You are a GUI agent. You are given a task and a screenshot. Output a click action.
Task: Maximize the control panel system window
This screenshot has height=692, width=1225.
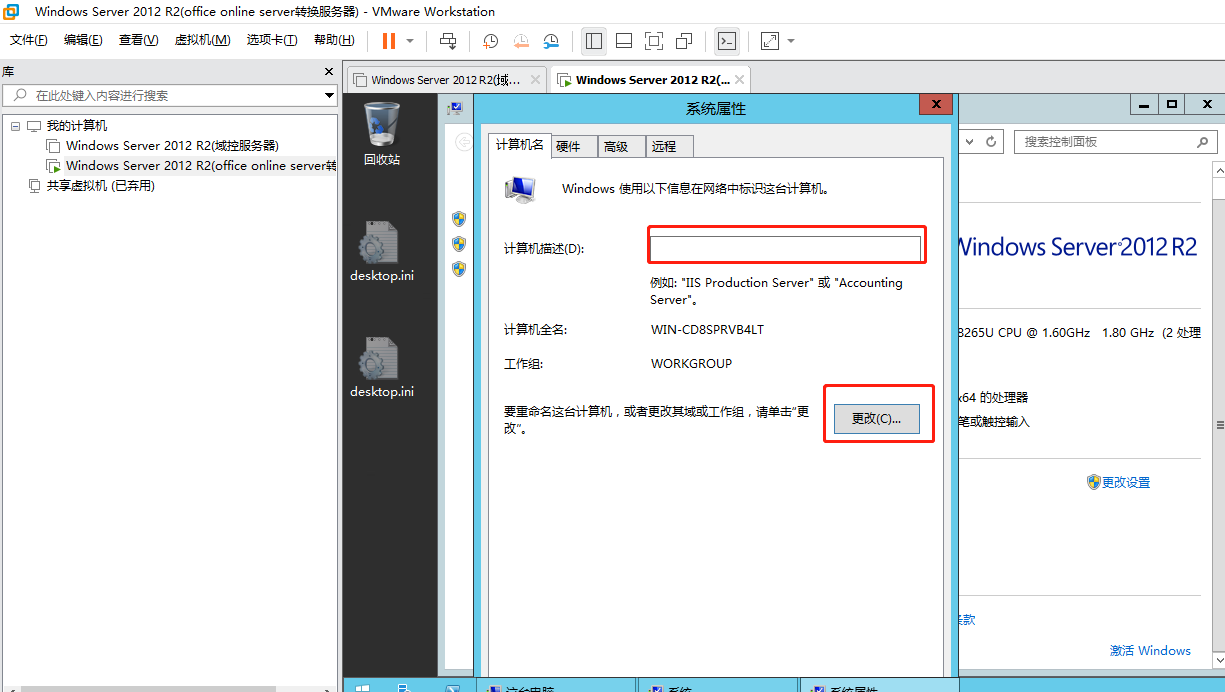click(x=1172, y=104)
